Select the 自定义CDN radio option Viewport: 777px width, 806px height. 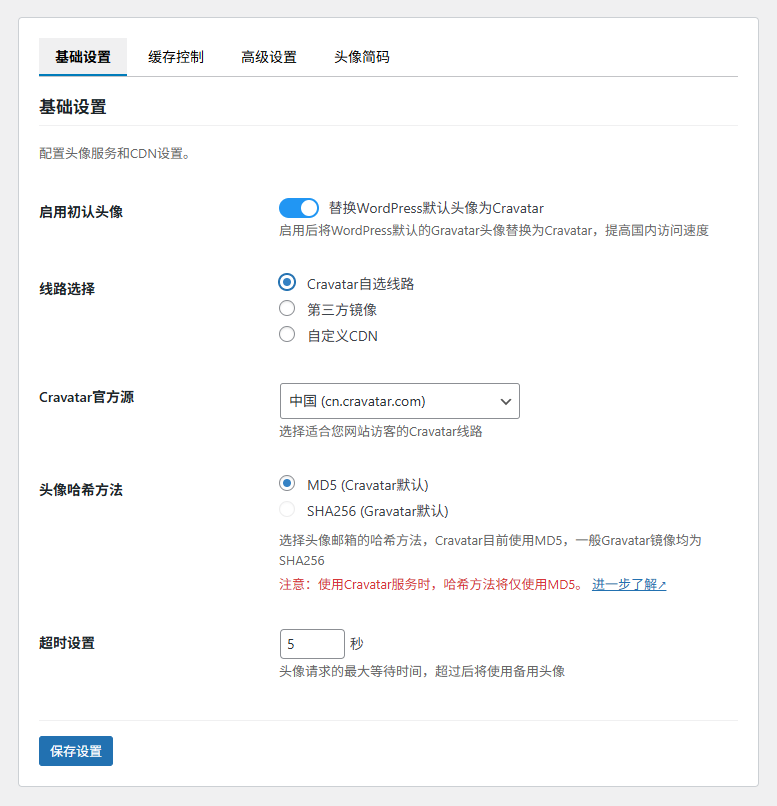[x=287, y=335]
